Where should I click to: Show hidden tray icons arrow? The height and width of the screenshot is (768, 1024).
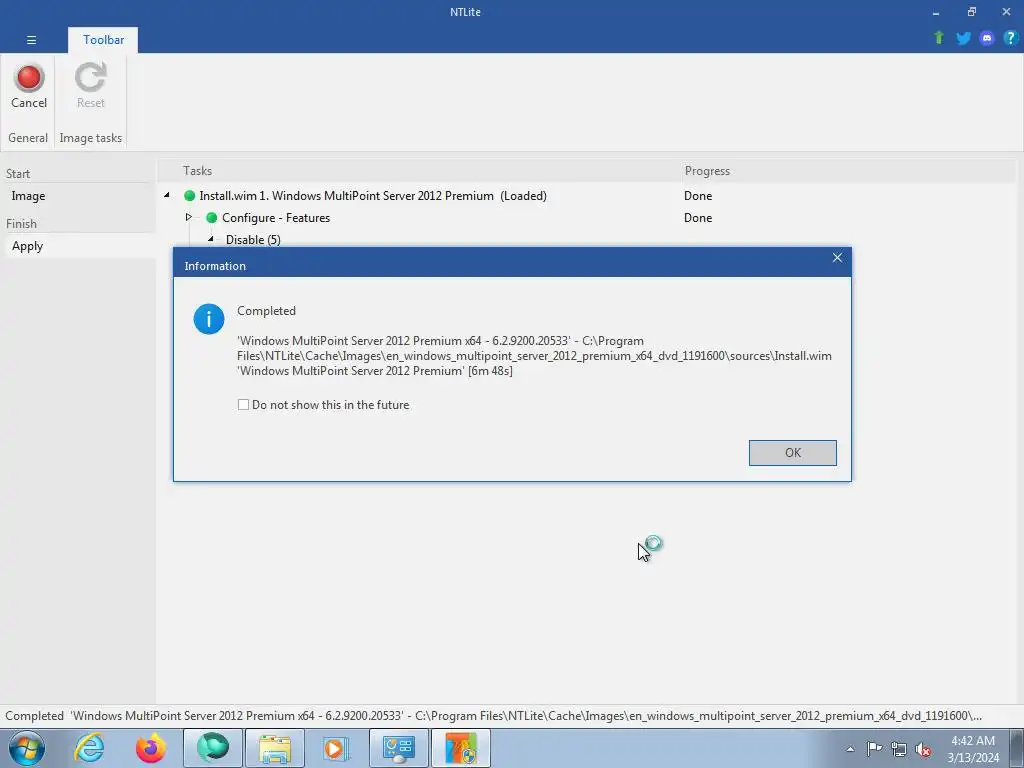850,749
